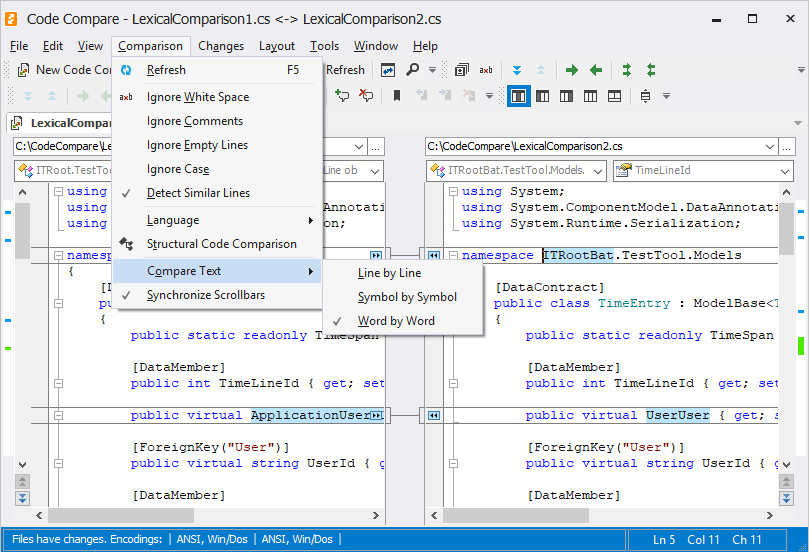Click the green right arrow copy icon

[x=572, y=70]
